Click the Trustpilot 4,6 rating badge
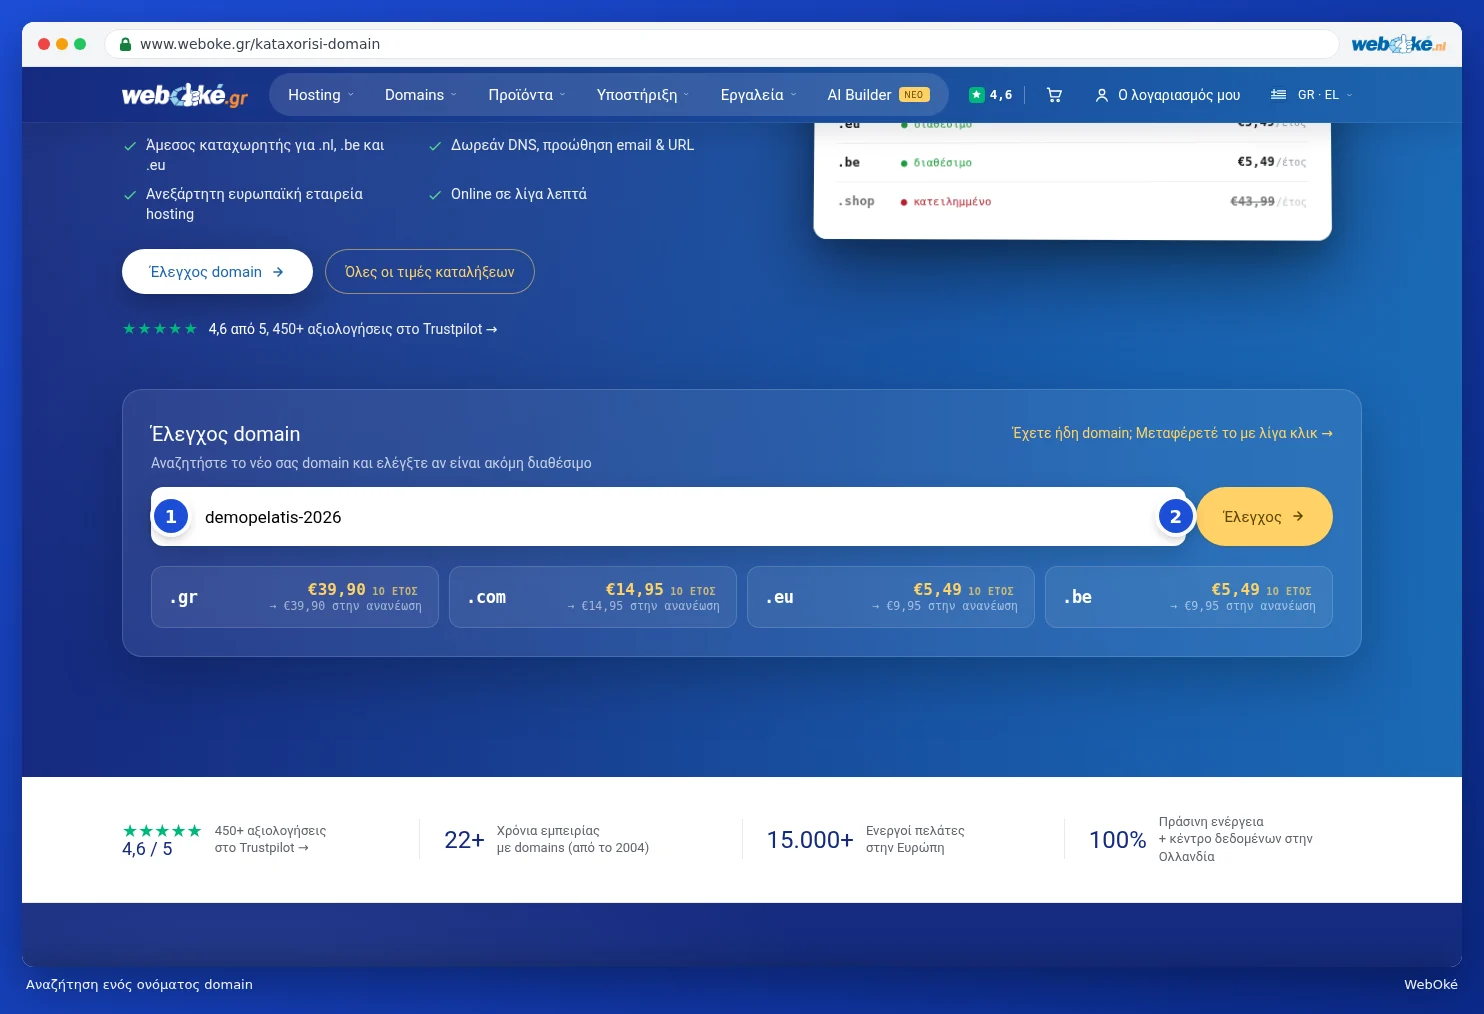The height and width of the screenshot is (1014, 1484). pyautogui.click(x=990, y=95)
